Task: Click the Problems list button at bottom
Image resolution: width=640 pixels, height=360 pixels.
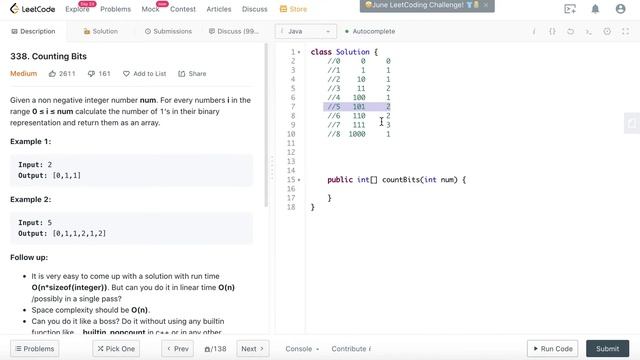Action: [x=35, y=349]
